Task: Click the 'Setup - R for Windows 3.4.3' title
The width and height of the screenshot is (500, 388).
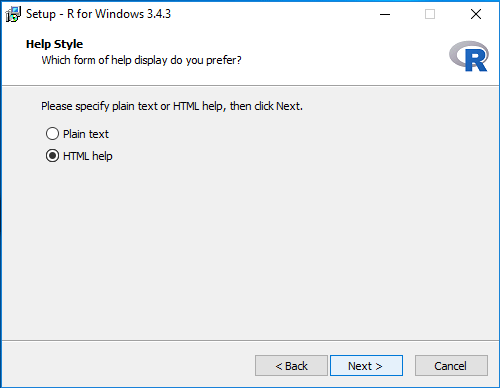Action: 98,14
